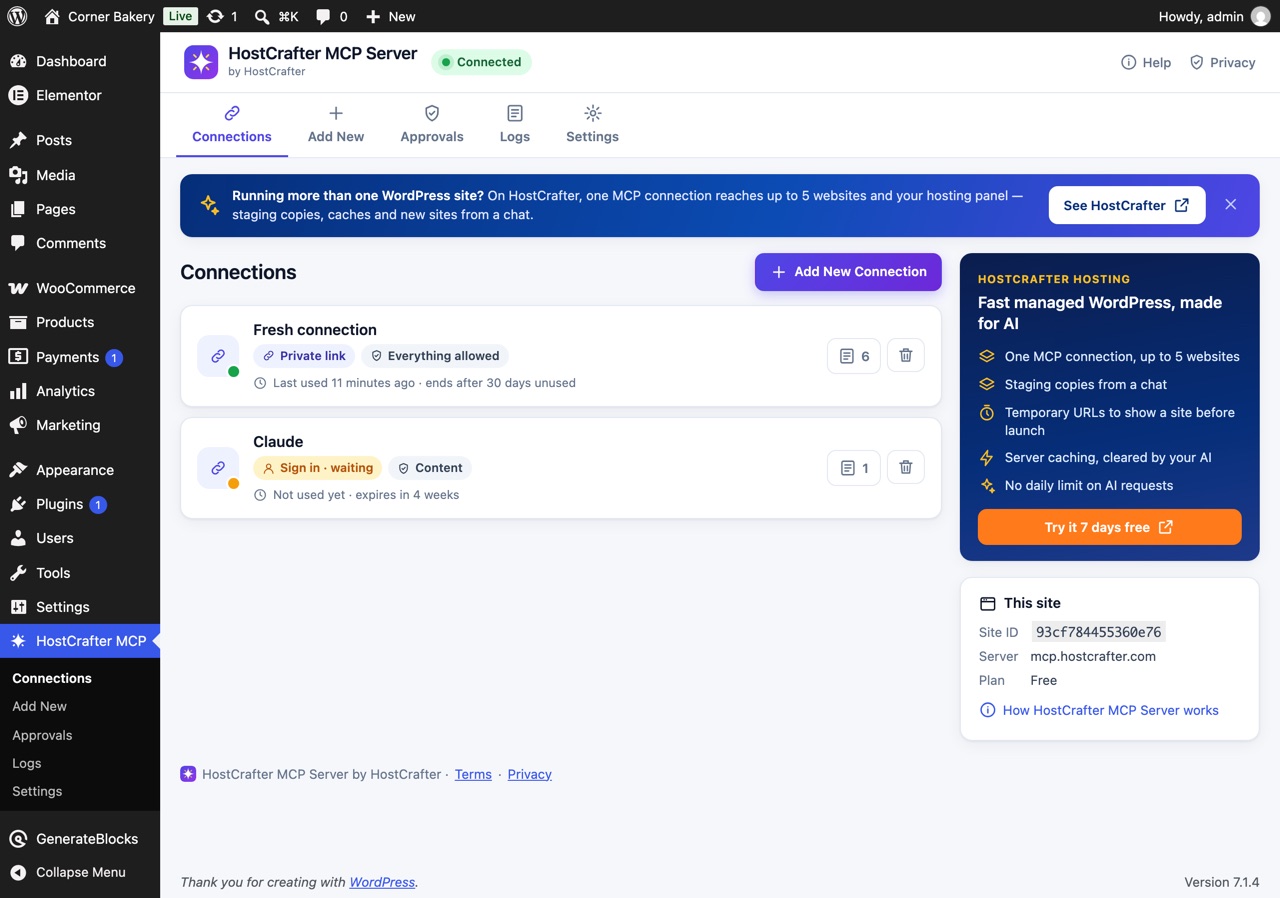Click Try it 7 days free
The image size is (1280, 898).
coord(1110,527)
